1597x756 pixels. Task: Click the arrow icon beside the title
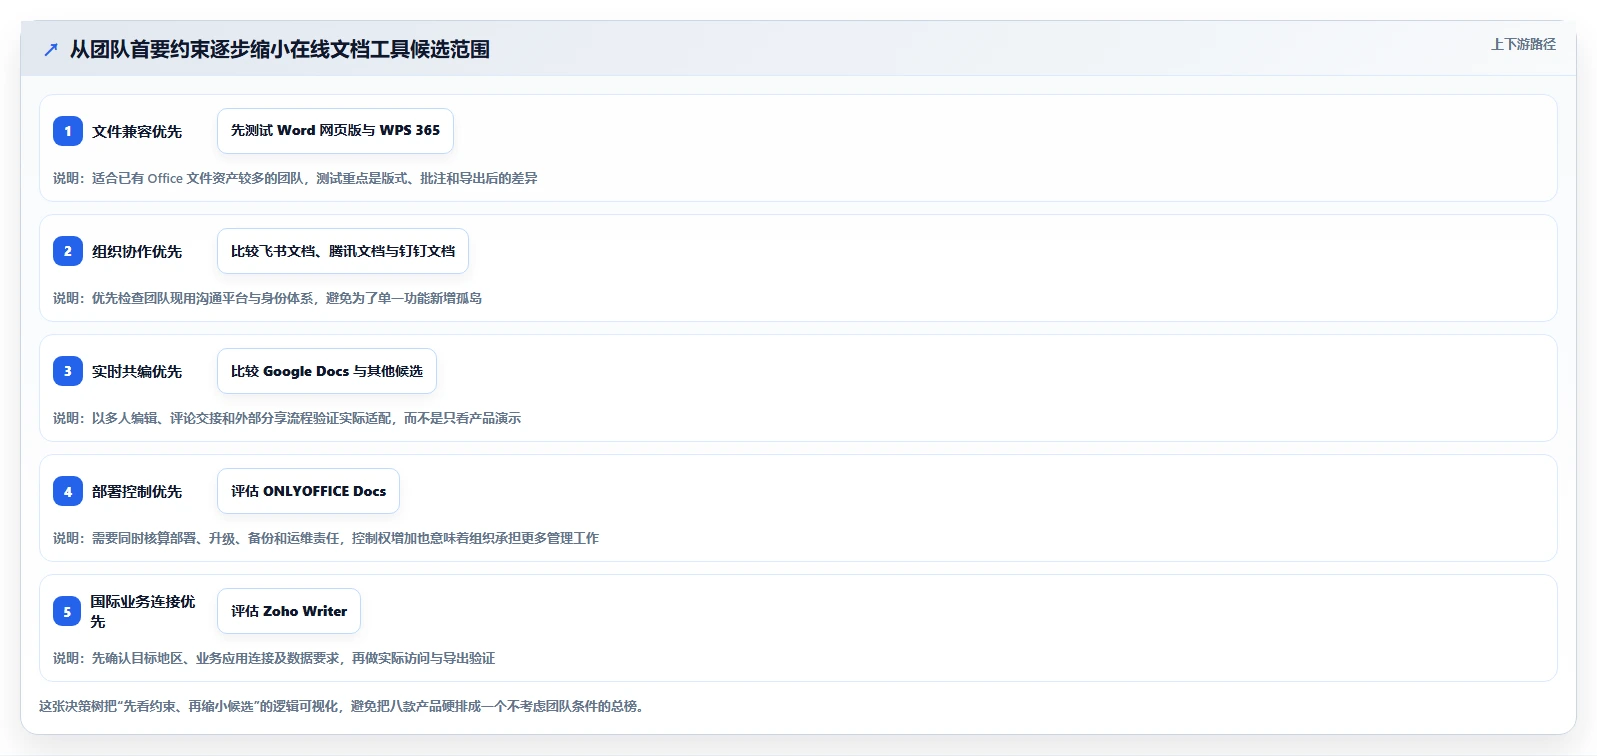51,49
